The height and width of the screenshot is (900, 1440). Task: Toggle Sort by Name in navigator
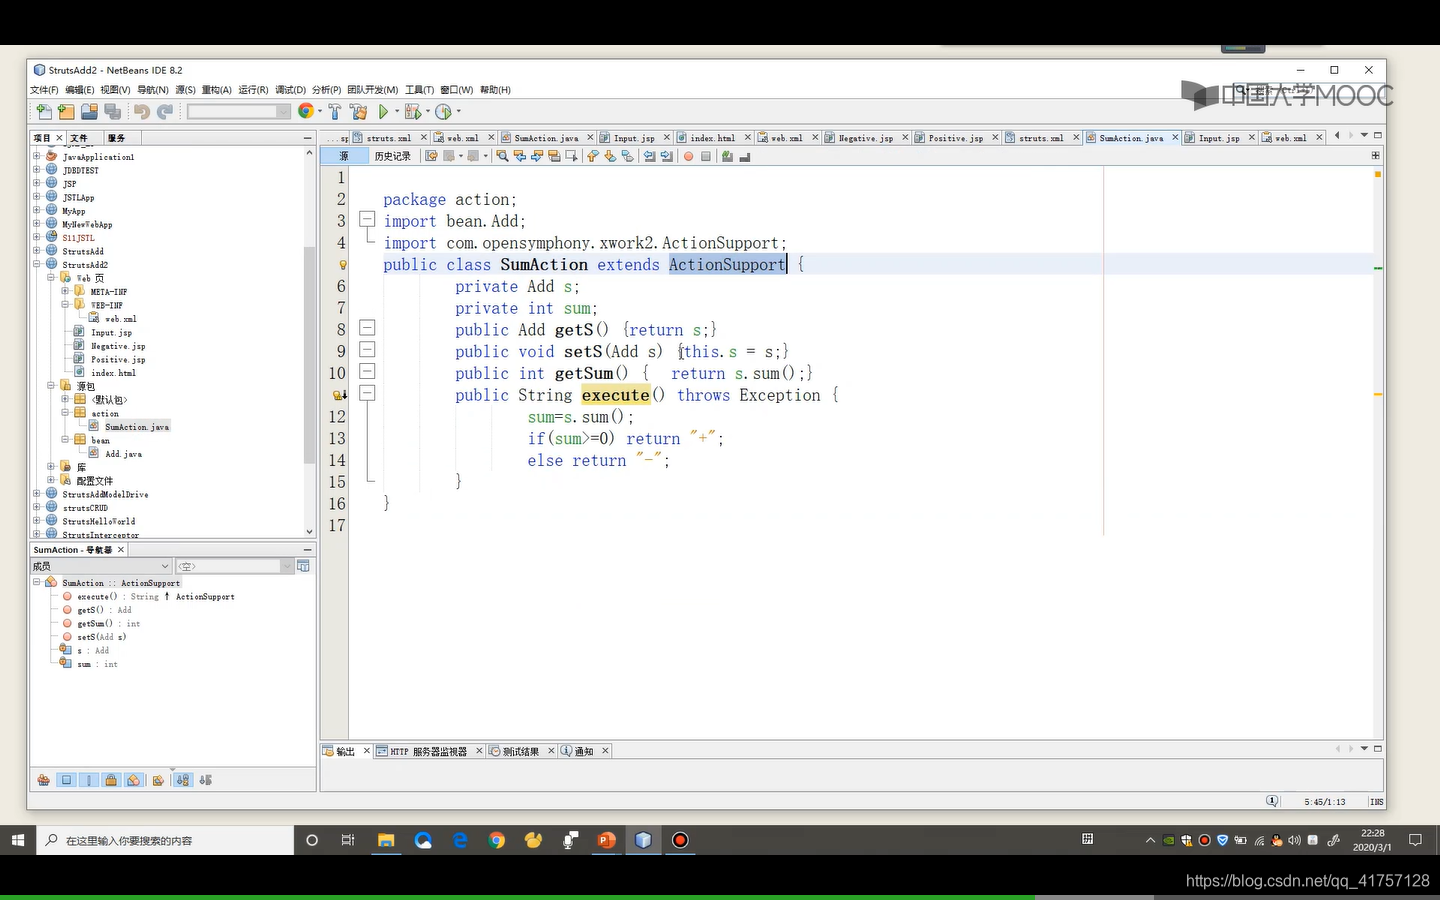[183, 780]
